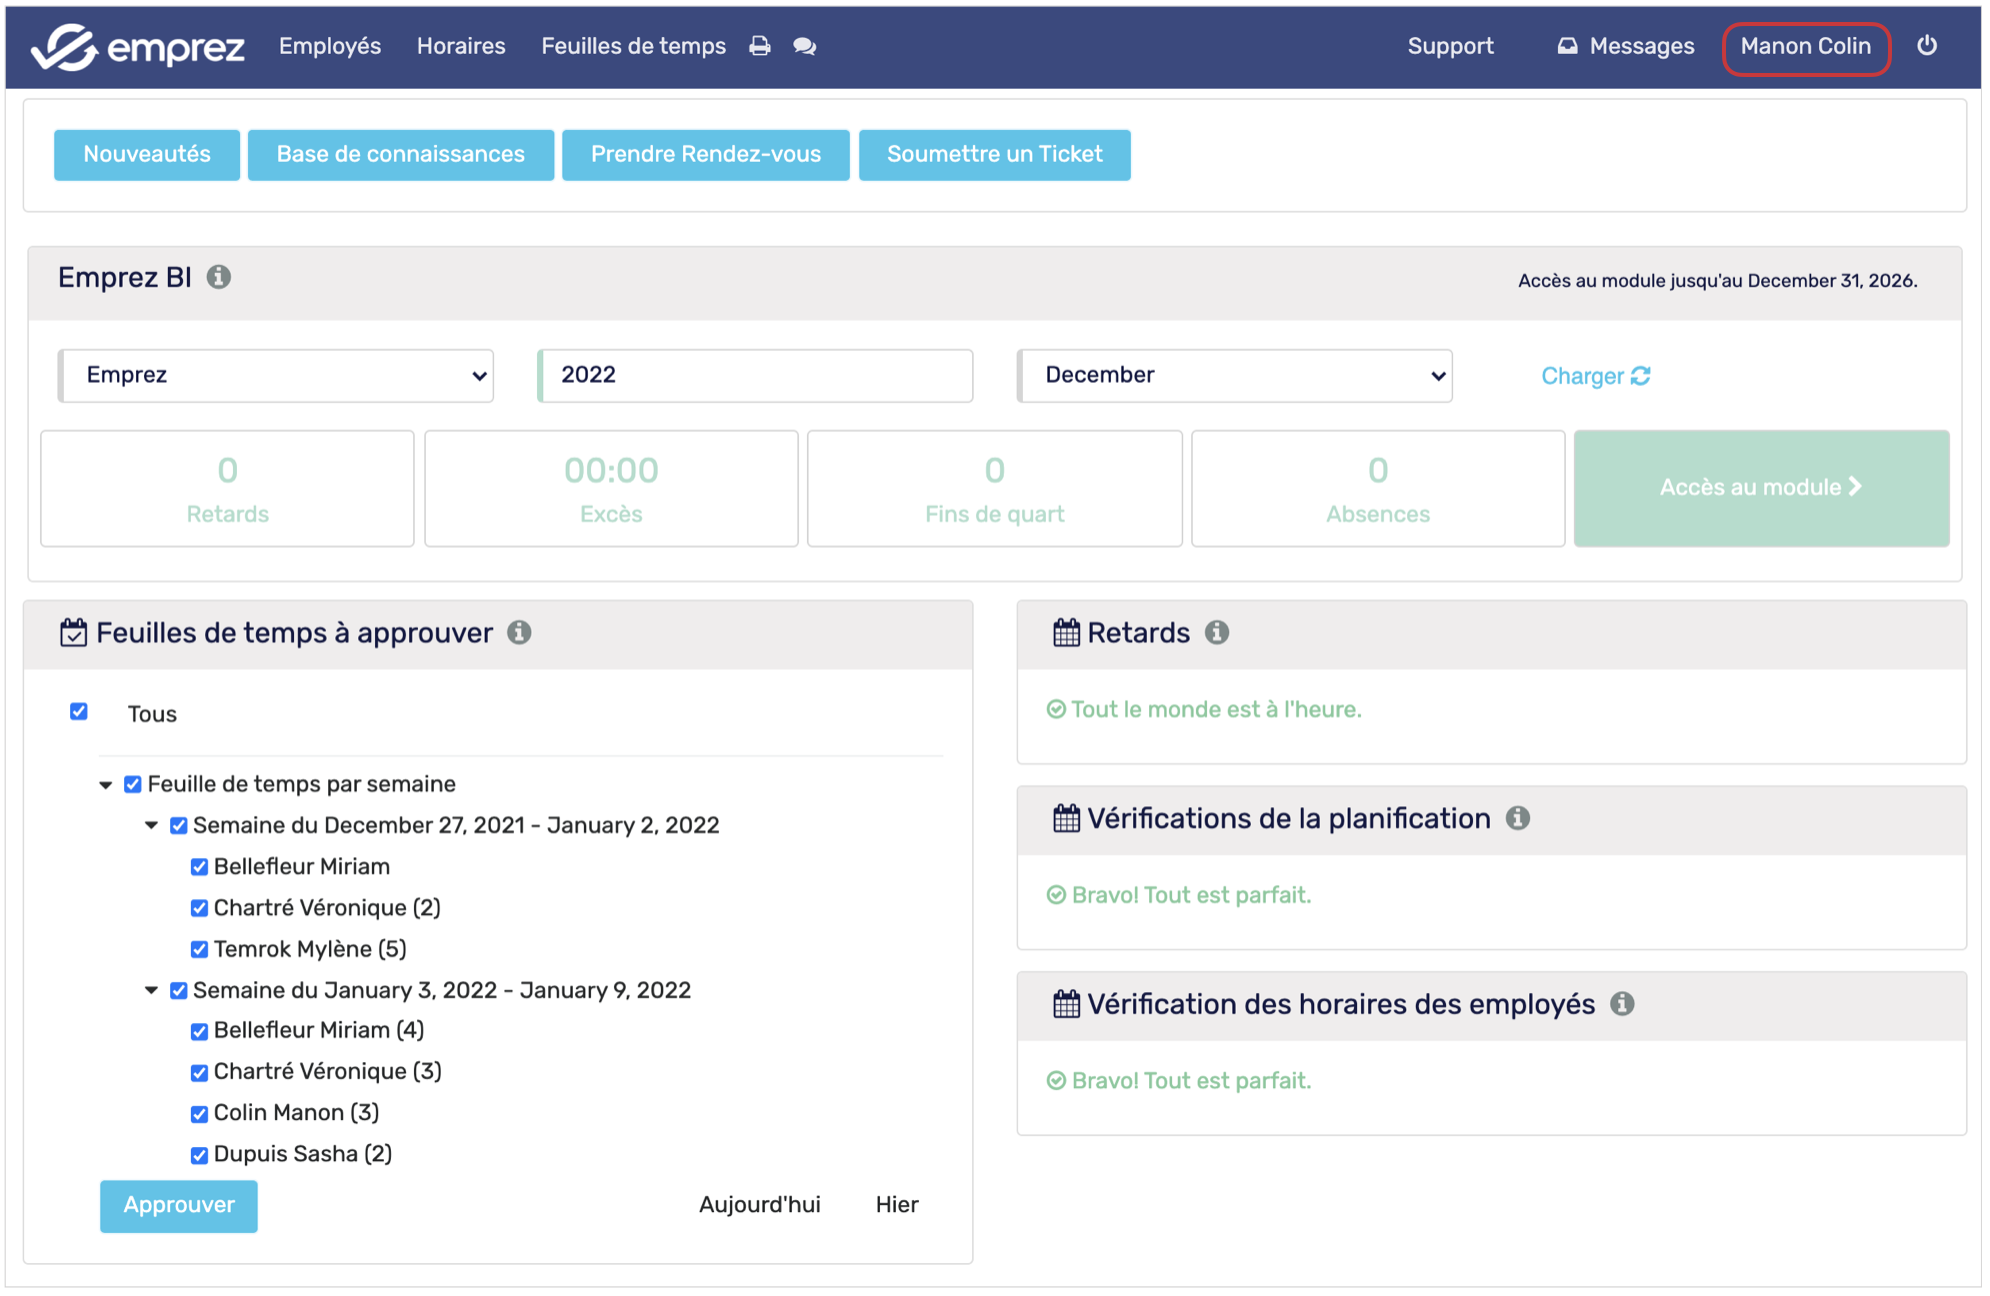1990x1296 pixels.
Task: Click info icon beside Feuilles de temps à approuver
Action: [x=519, y=633]
